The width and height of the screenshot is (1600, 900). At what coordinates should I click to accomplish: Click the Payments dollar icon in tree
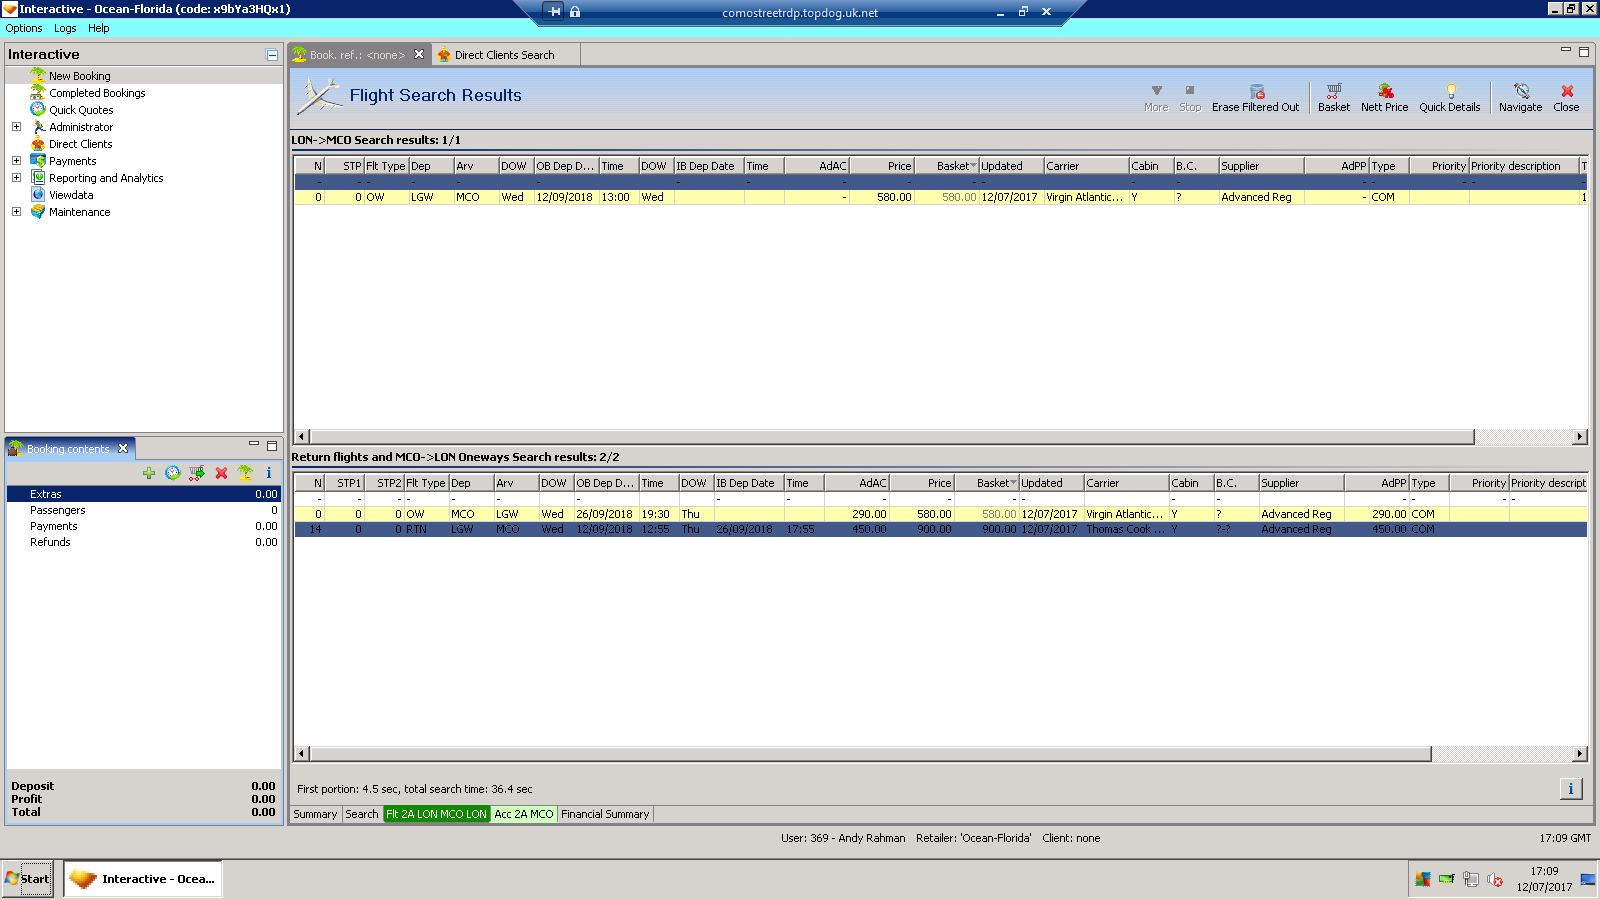pos(38,161)
